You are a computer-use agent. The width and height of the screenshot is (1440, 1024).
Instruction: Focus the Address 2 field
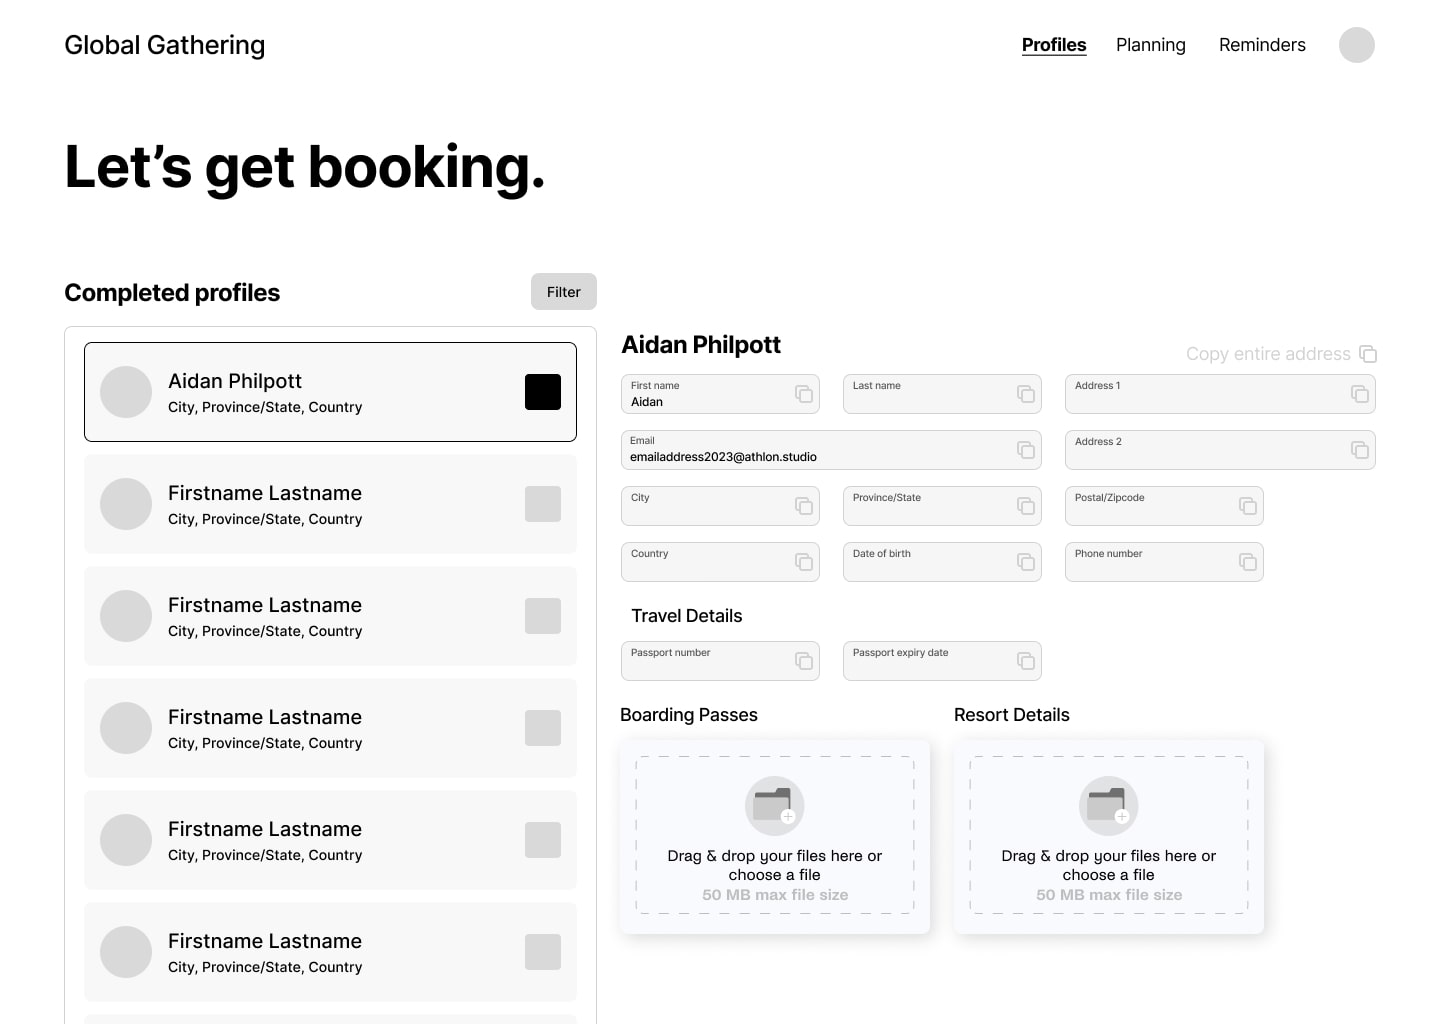(x=1220, y=450)
